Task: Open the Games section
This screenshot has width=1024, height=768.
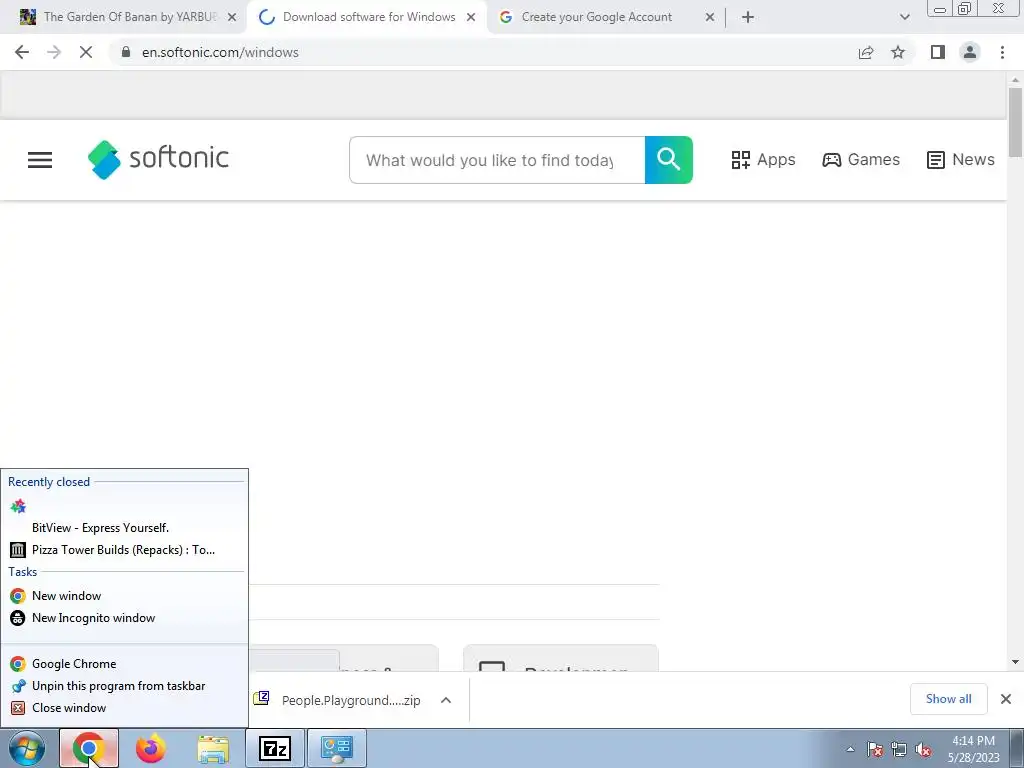Action: [x=861, y=160]
